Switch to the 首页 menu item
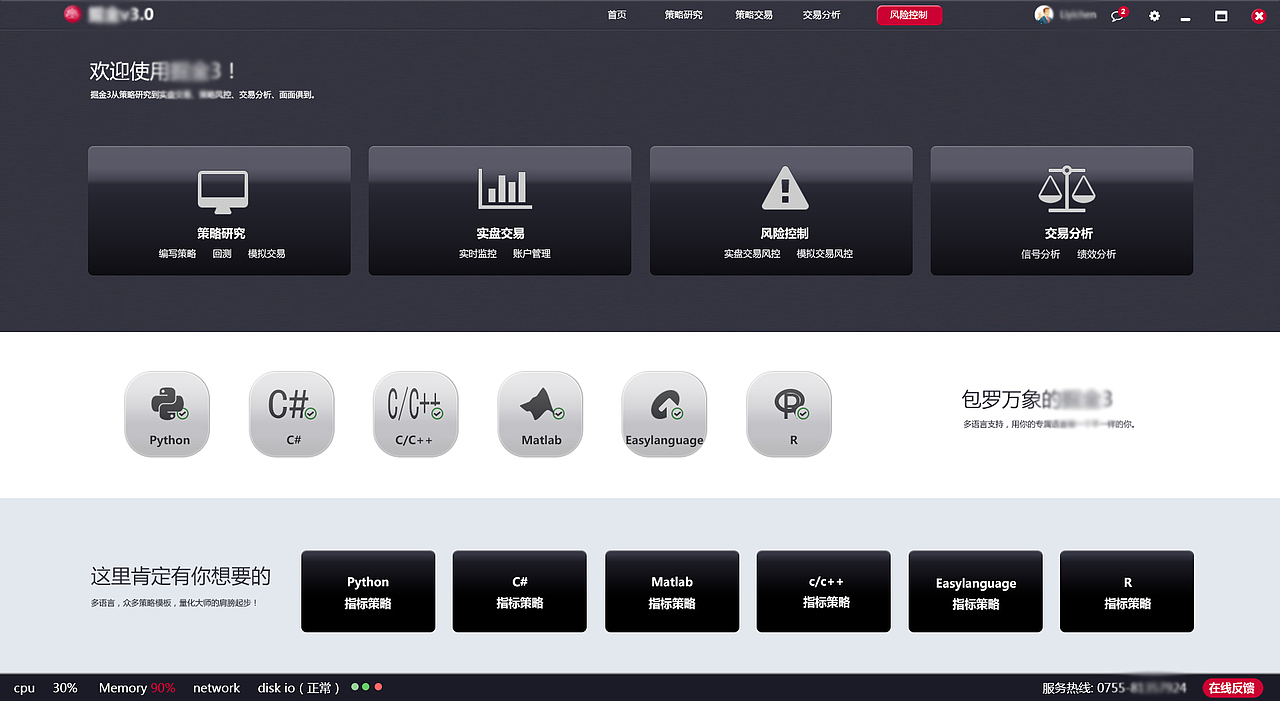The height and width of the screenshot is (701, 1280). 616,15
